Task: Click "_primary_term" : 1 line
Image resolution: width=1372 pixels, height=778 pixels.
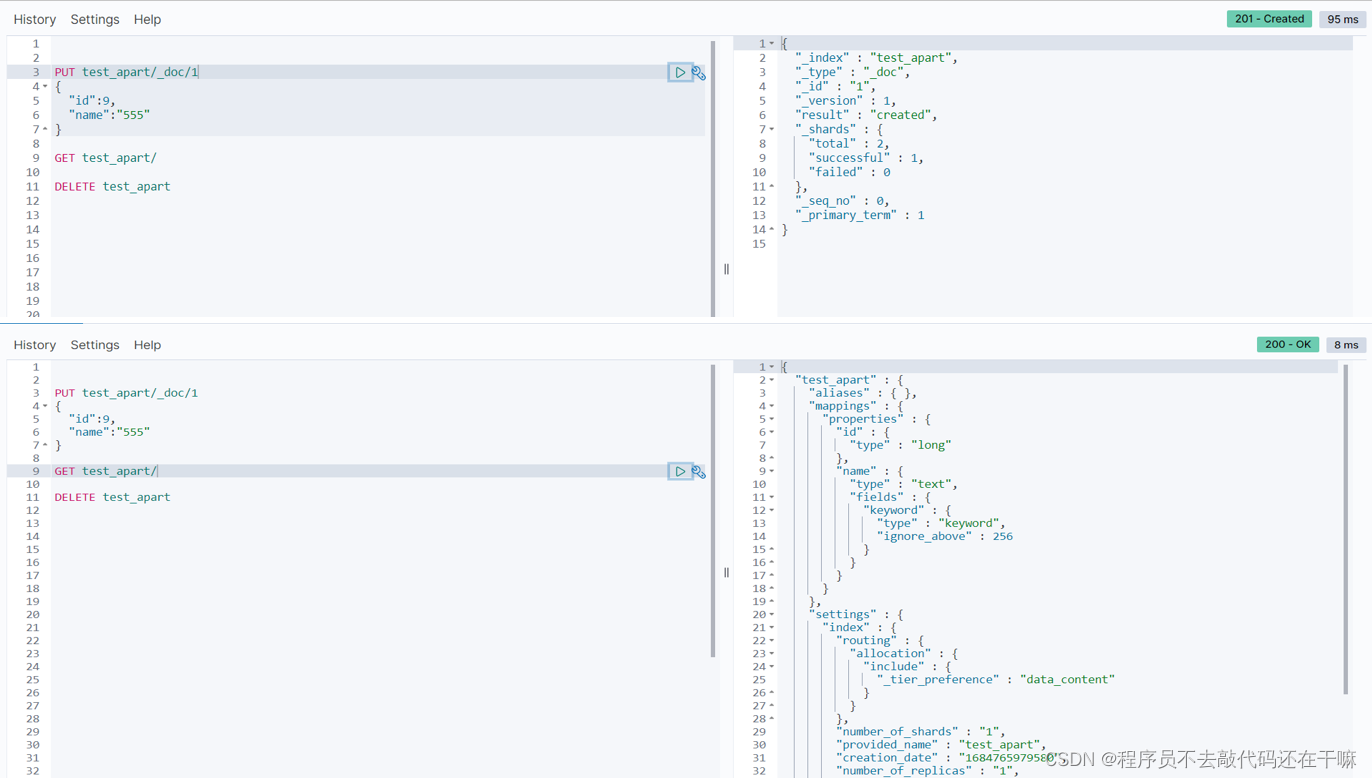Action: [859, 215]
